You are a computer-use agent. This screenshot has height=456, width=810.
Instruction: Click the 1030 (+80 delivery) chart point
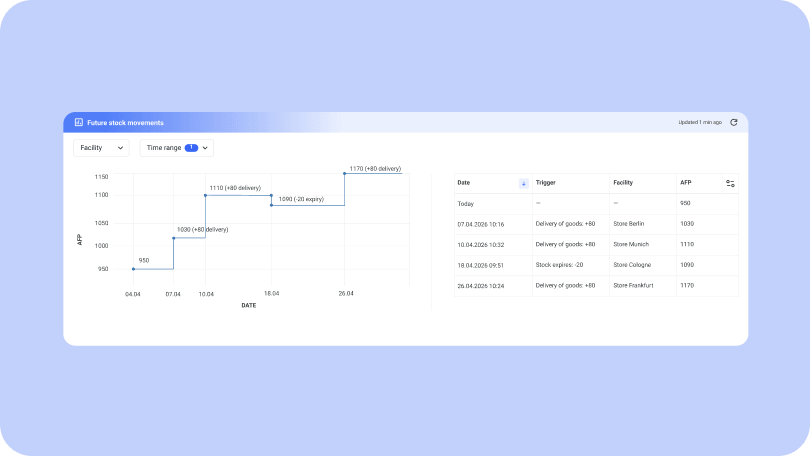174,238
